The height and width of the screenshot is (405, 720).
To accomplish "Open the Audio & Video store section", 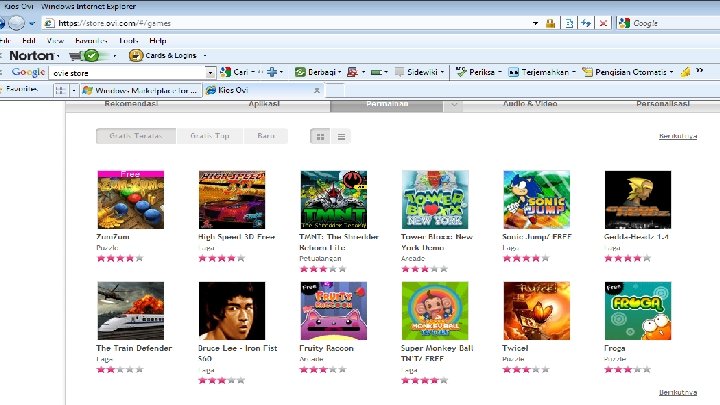I will pos(530,104).
